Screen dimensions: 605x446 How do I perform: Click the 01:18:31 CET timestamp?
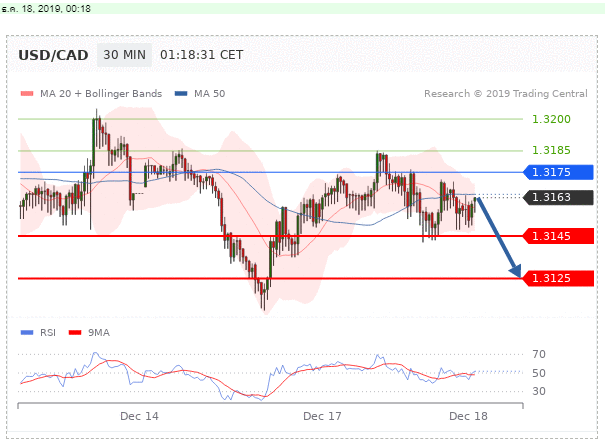point(202,55)
